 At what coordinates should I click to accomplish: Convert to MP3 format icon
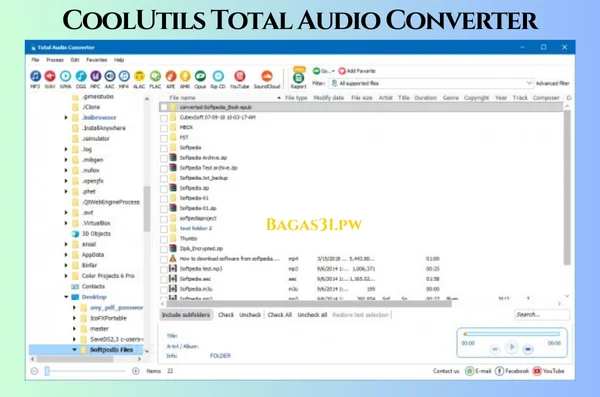pyautogui.click(x=35, y=76)
